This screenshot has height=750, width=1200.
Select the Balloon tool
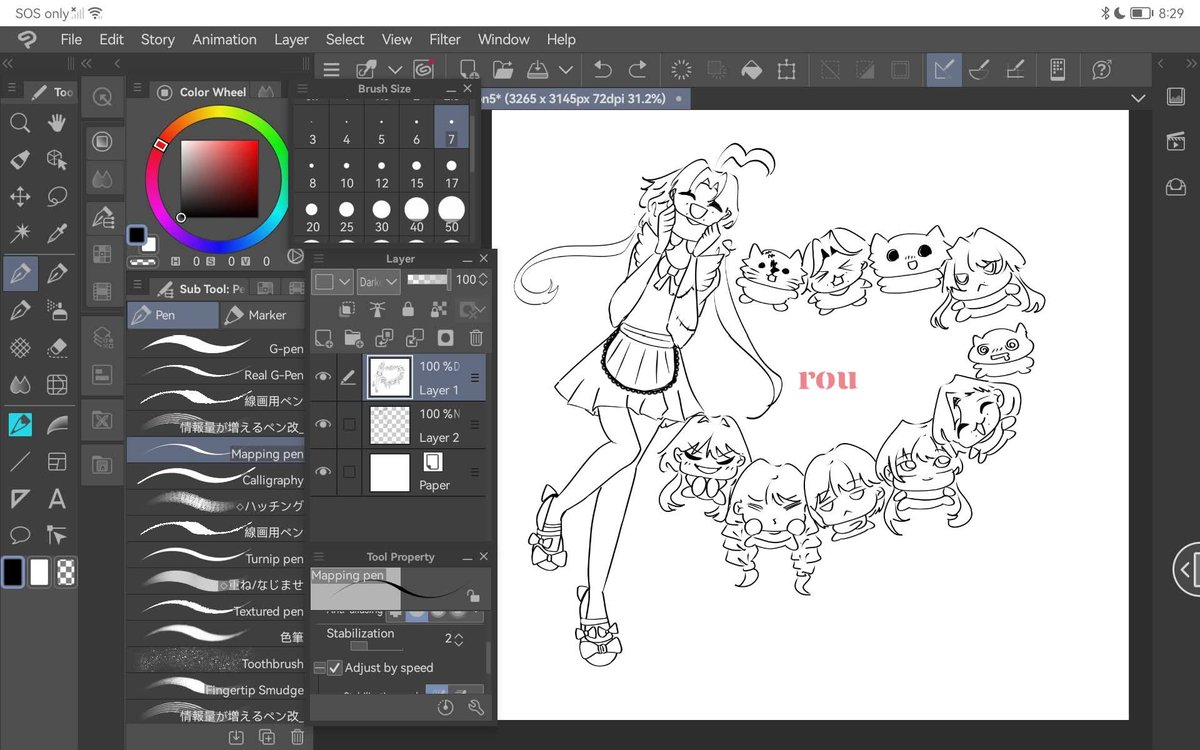pos(19,535)
